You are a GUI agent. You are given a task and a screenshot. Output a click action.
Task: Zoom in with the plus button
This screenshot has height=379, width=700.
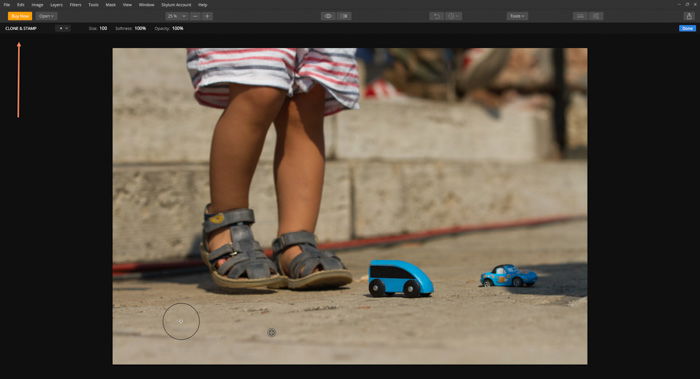pyautogui.click(x=207, y=16)
